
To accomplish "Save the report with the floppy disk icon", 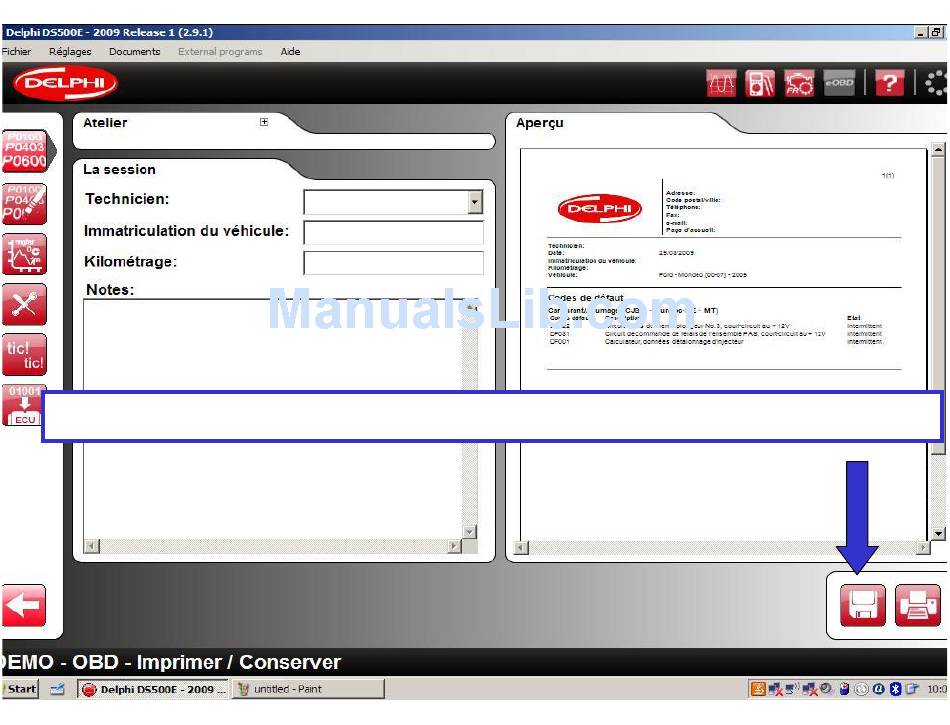I will 862,605.
